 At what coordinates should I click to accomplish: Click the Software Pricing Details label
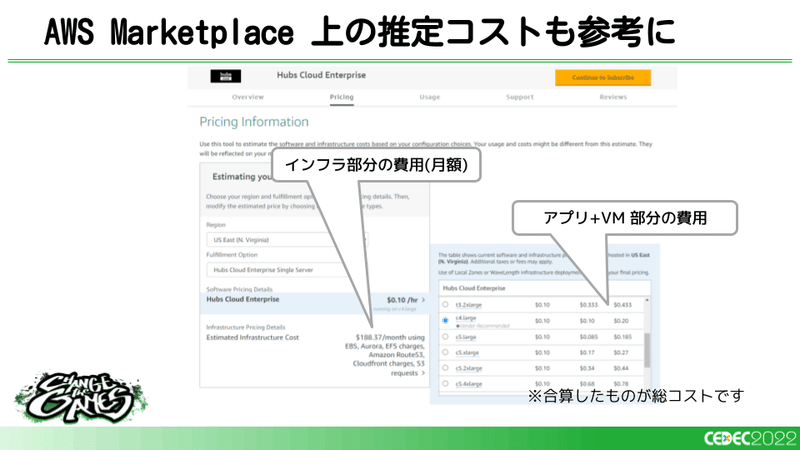pos(239,289)
